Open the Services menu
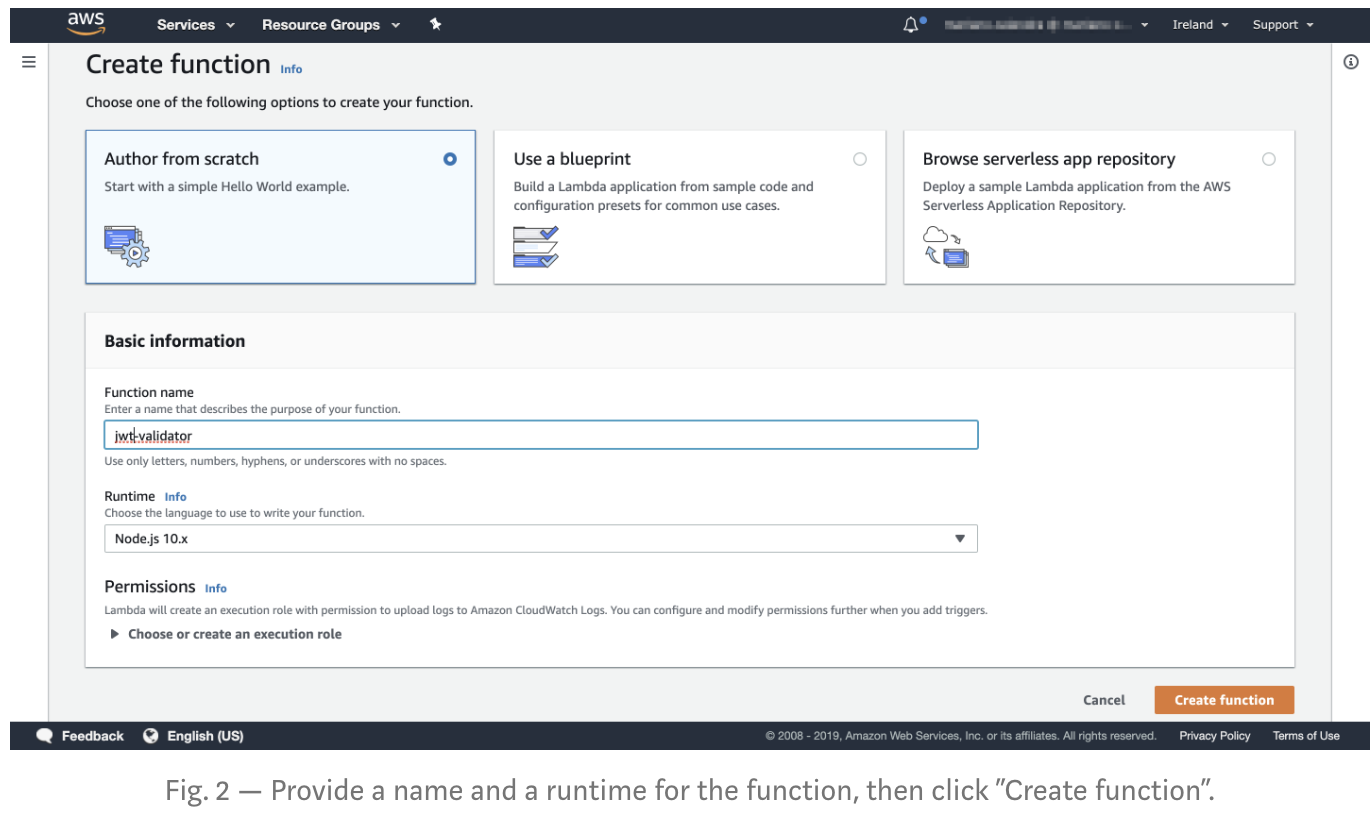1372x824 pixels. pos(195,25)
